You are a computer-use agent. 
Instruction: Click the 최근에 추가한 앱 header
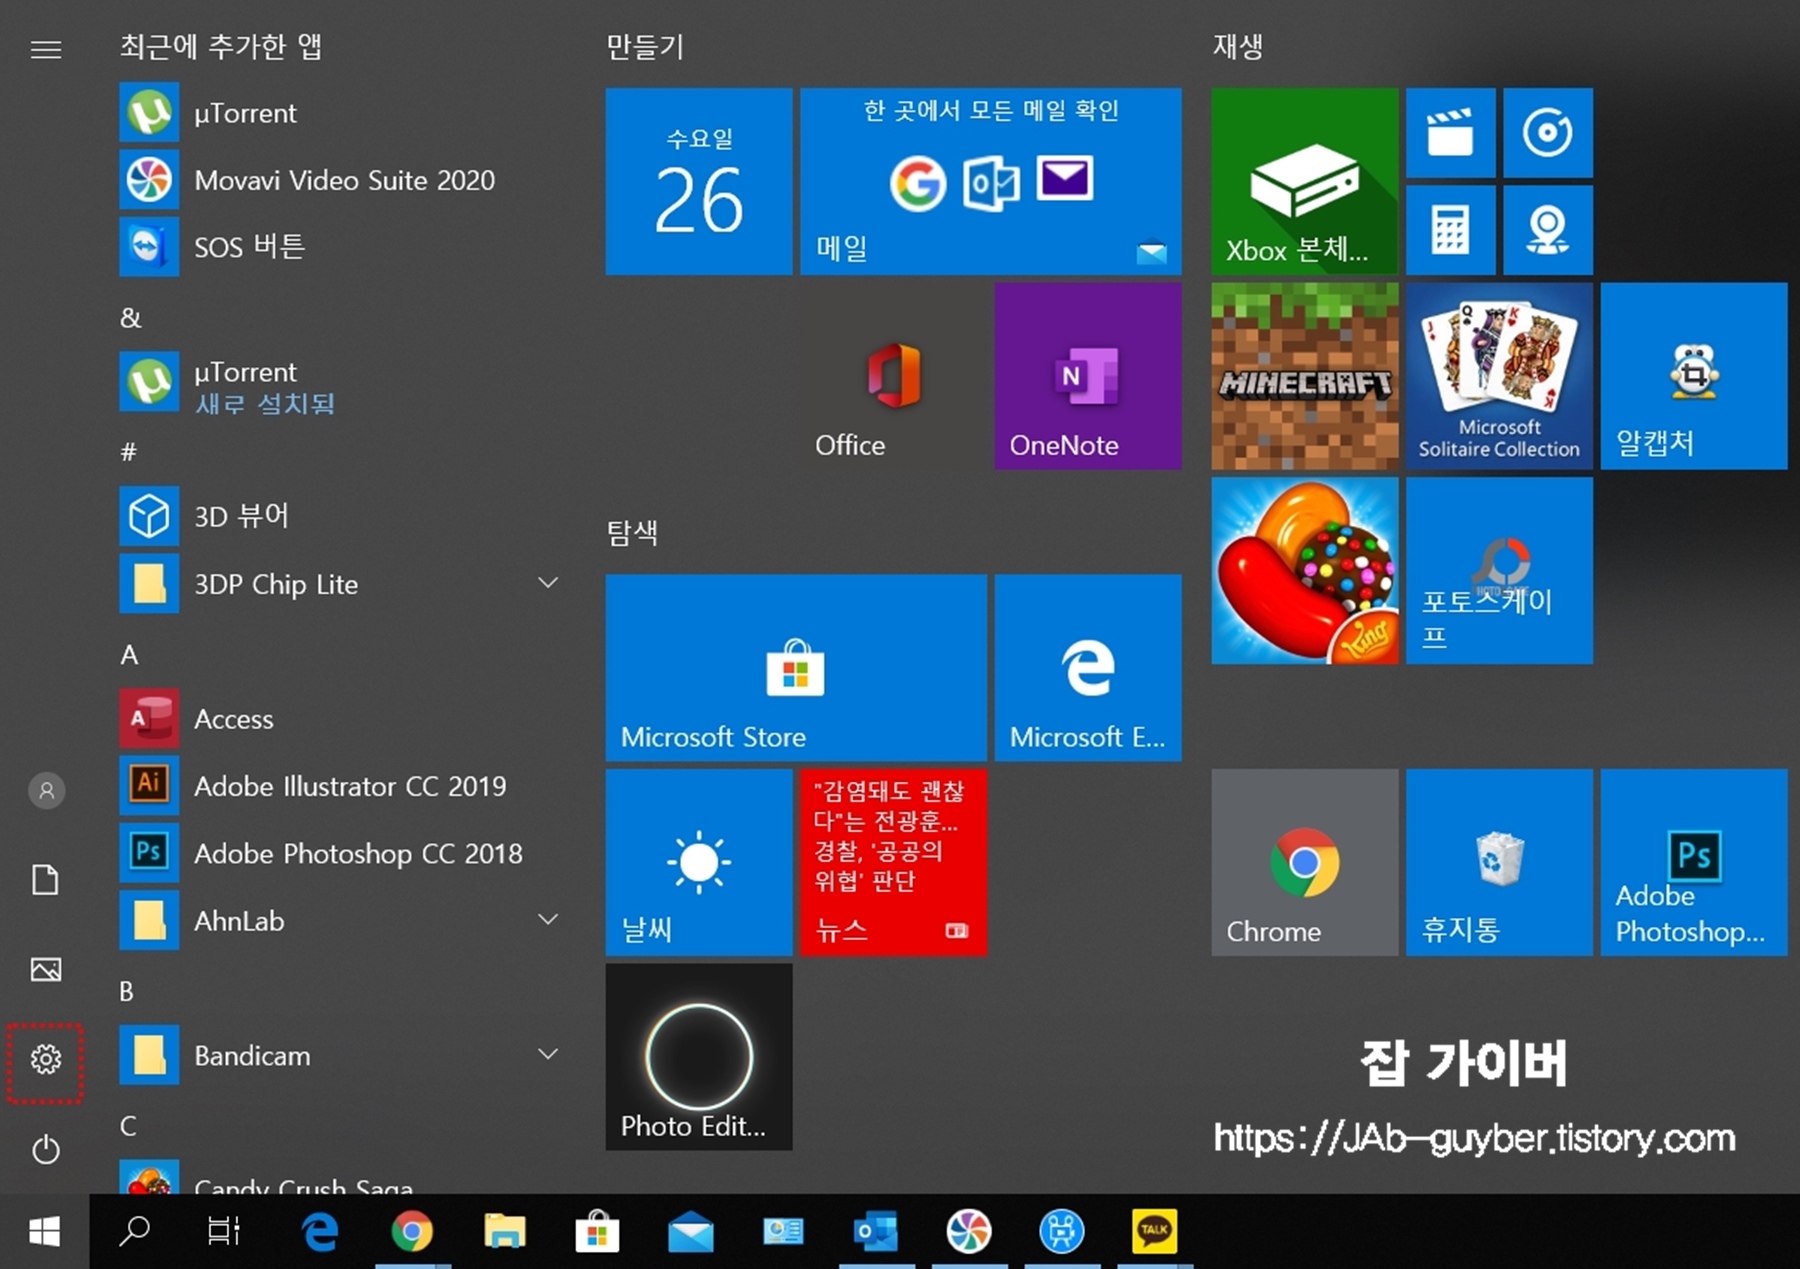(221, 46)
